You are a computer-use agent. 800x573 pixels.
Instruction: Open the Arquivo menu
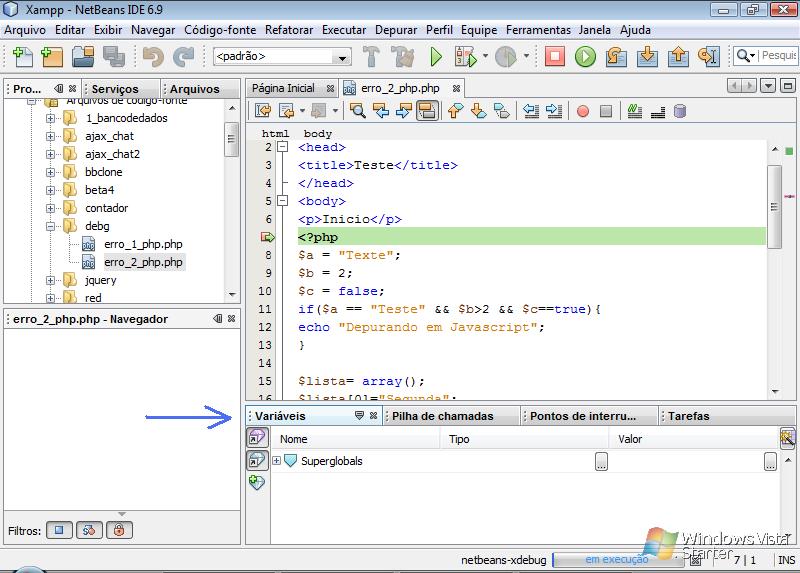coord(25,30)
